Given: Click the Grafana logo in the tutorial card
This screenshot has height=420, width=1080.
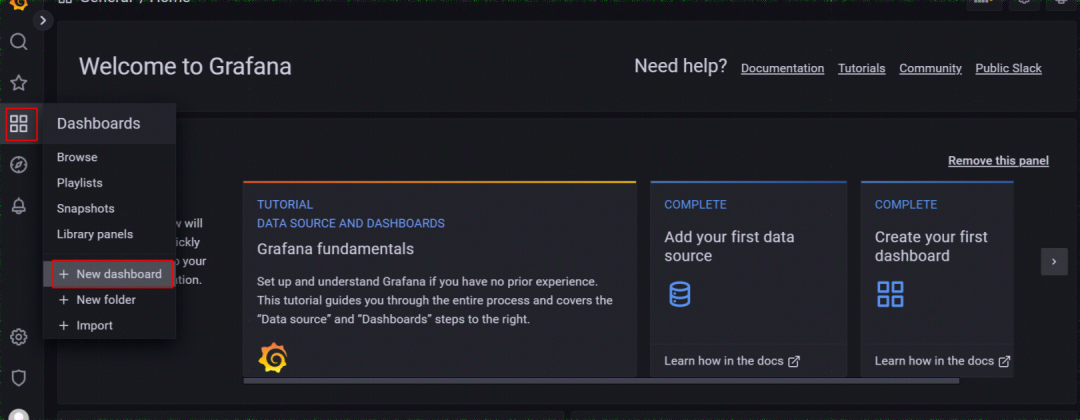Looking at the screenshot, I should pyautogui.click(x=273, y=357).
